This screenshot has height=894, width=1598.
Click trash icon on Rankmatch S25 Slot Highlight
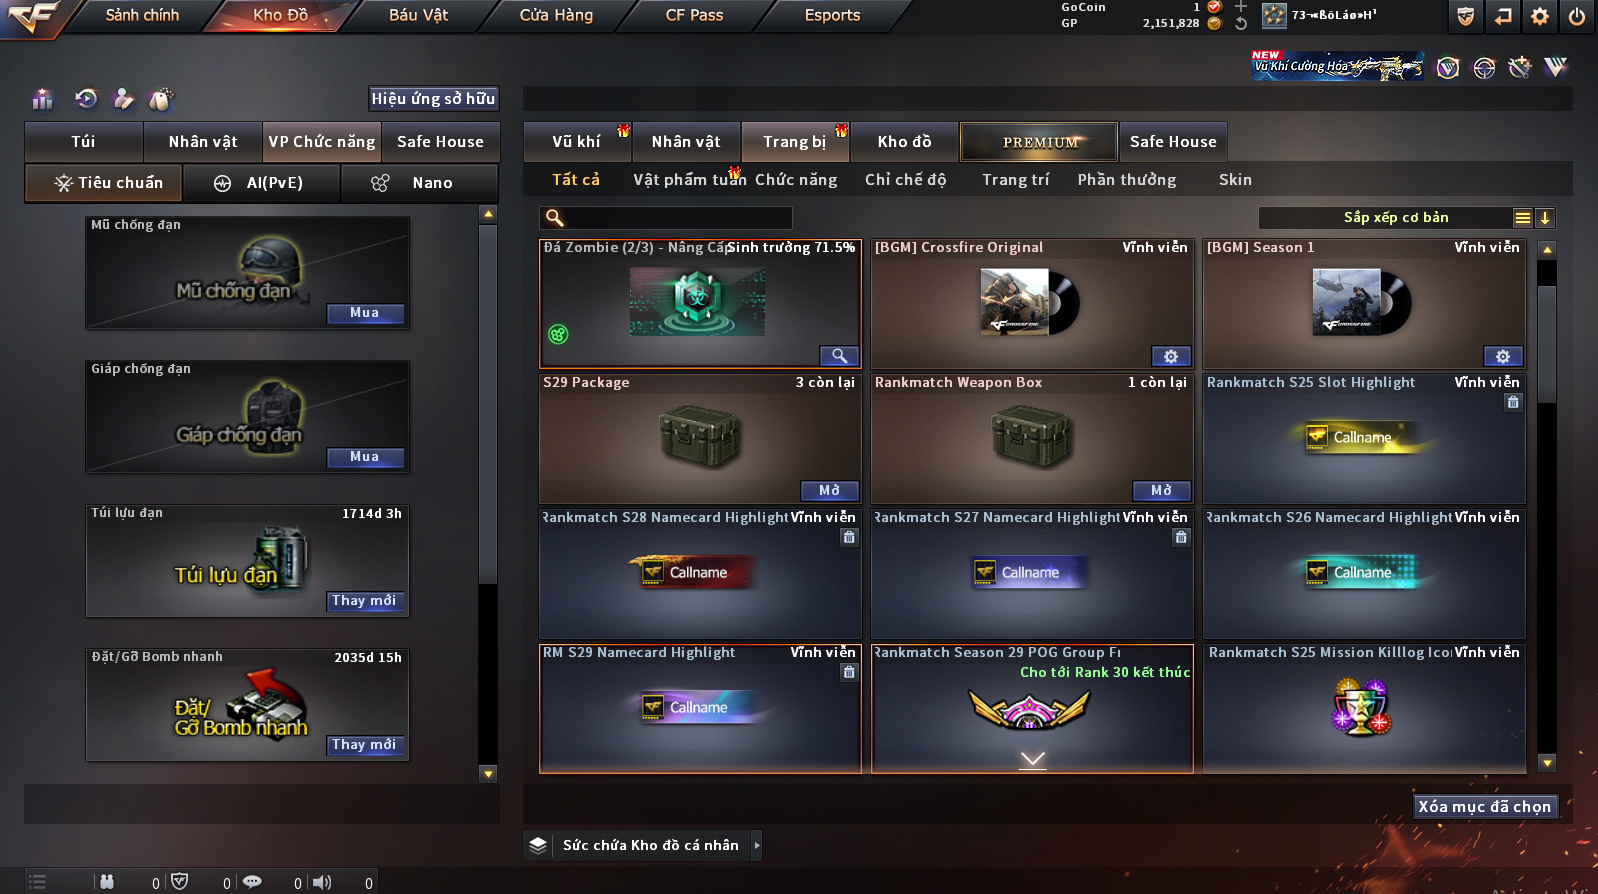click(x=1513, y=402)
